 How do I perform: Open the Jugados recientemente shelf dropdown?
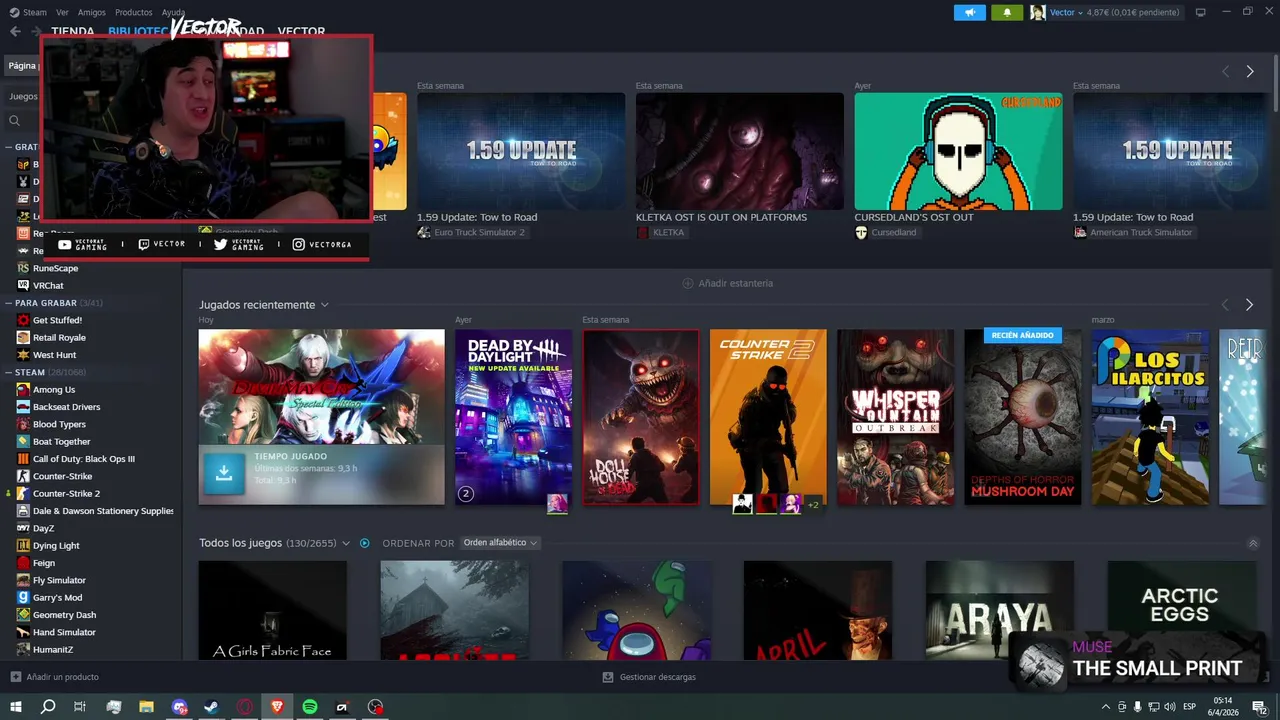tap(324, 305)
